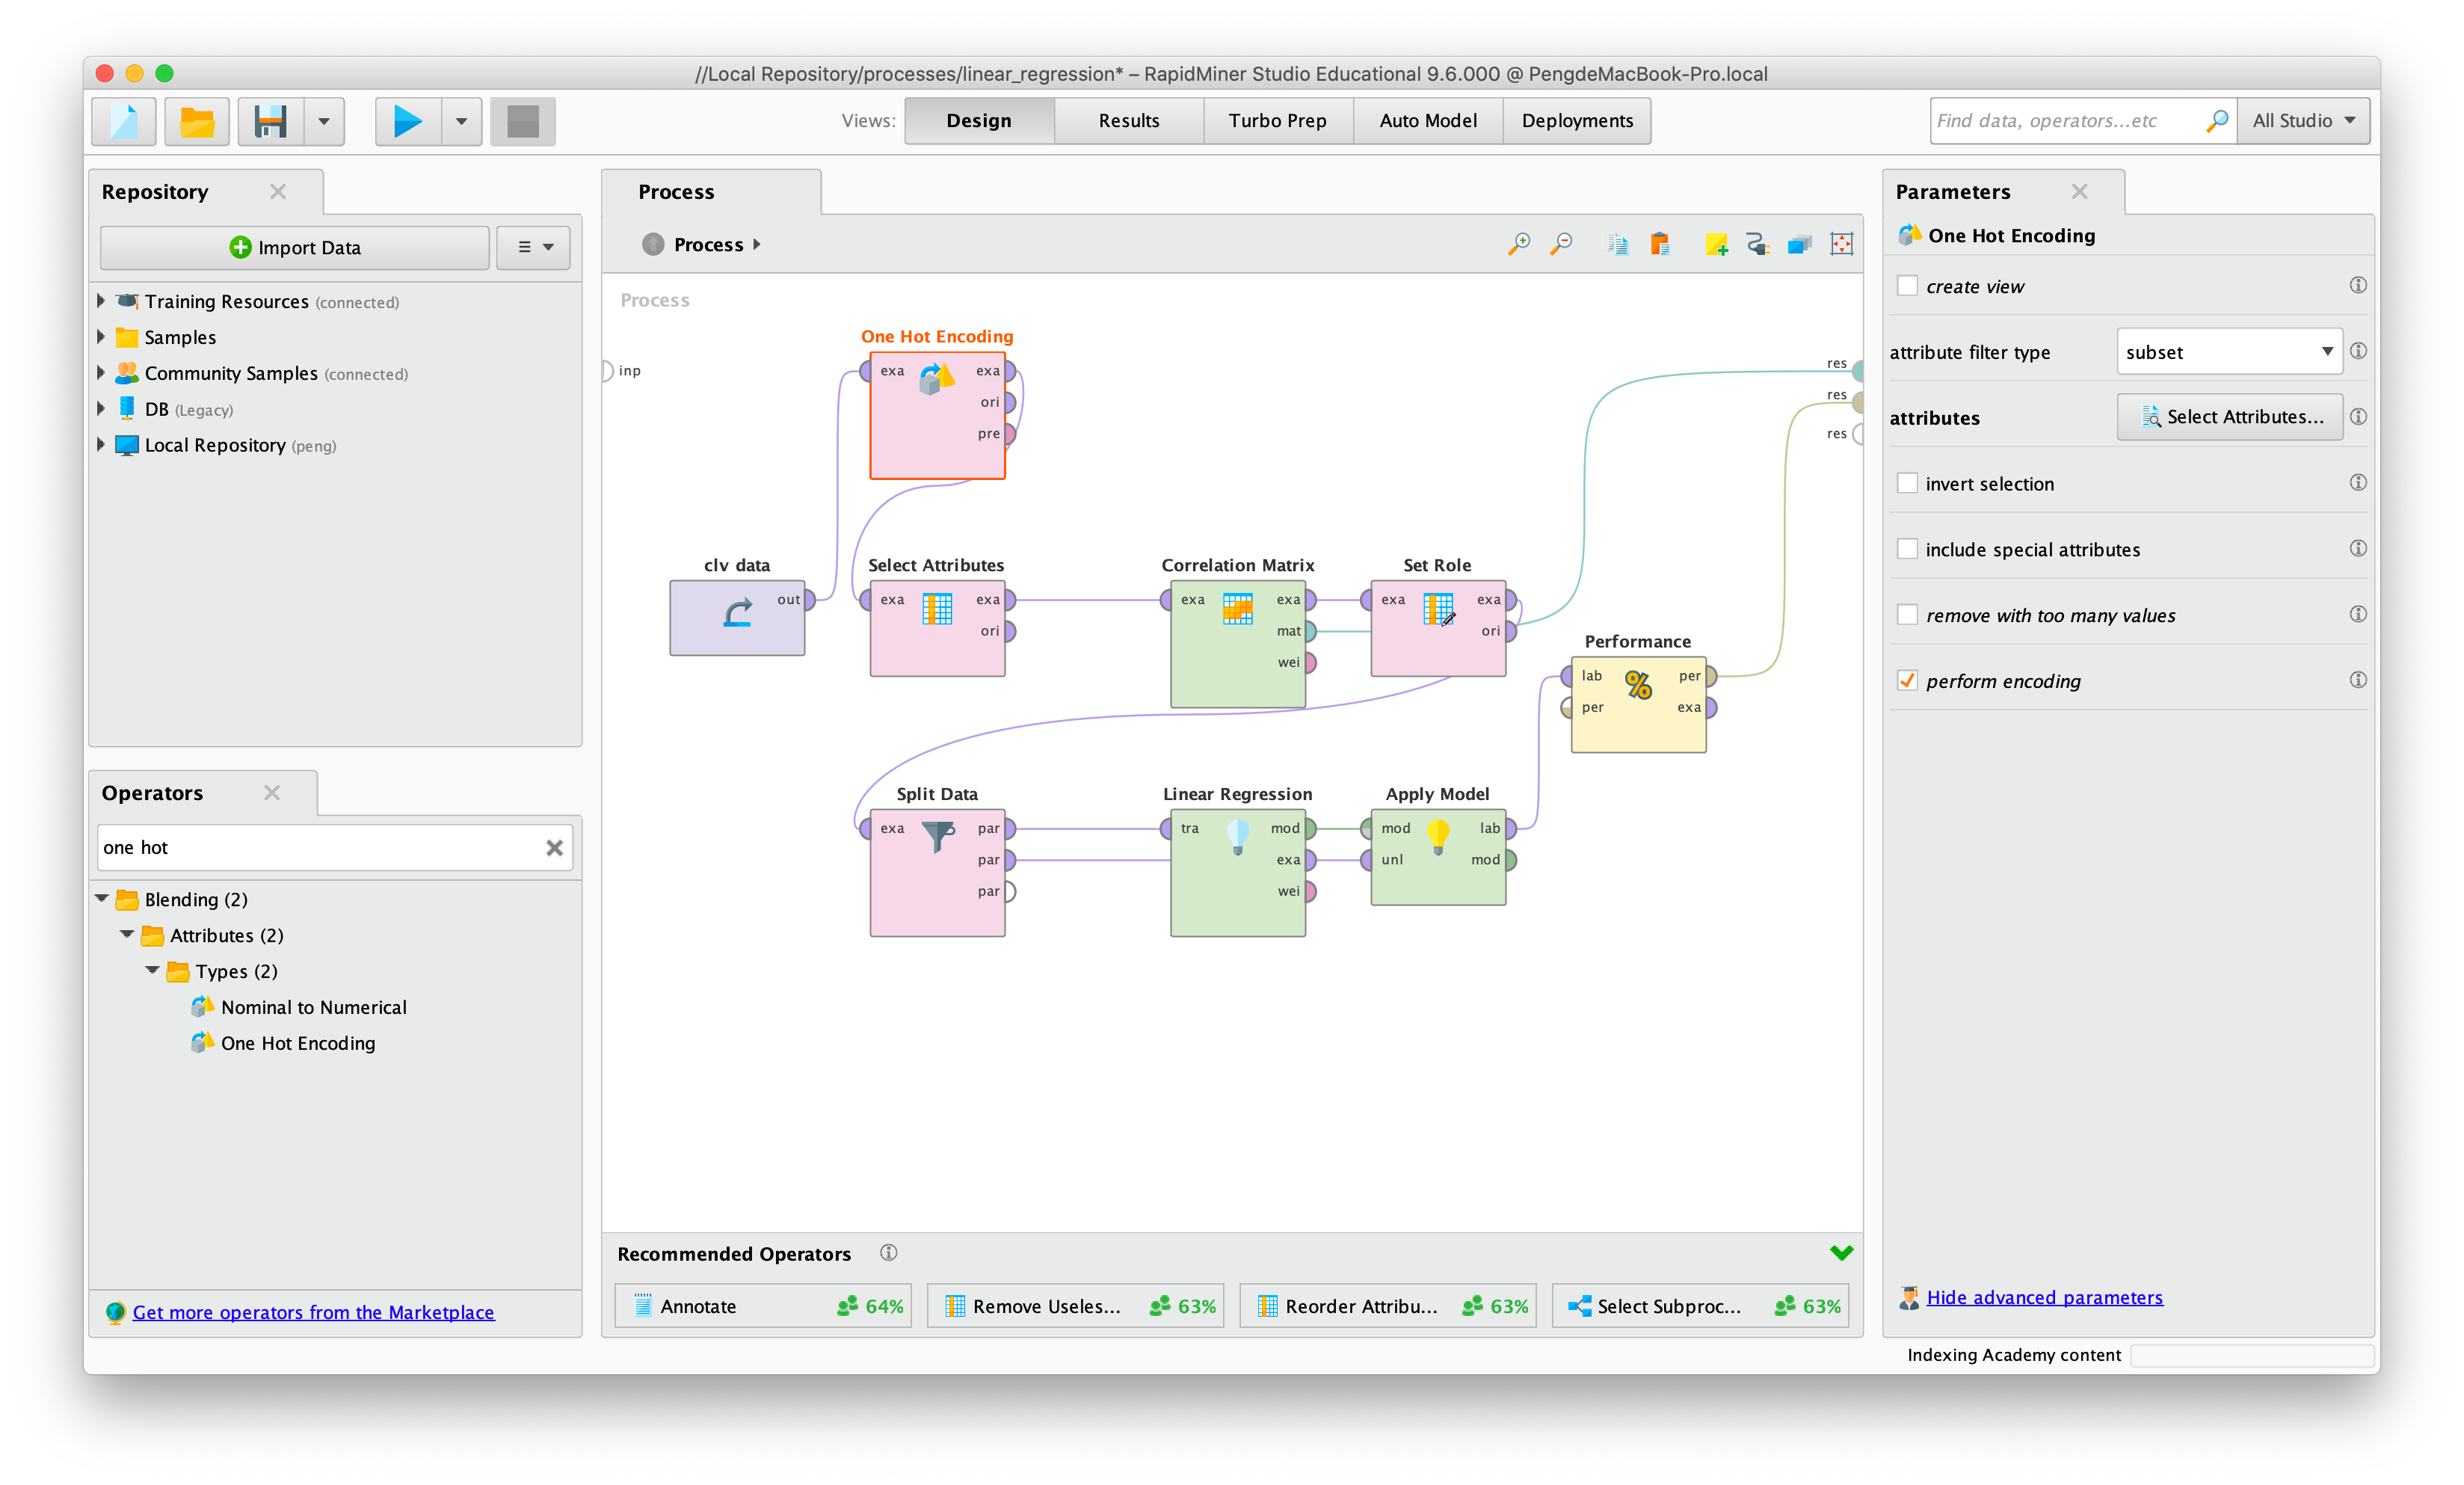Select the Set Role operator icon
Screen dimensions: 2464x1485
click(x=1438, y=608)
